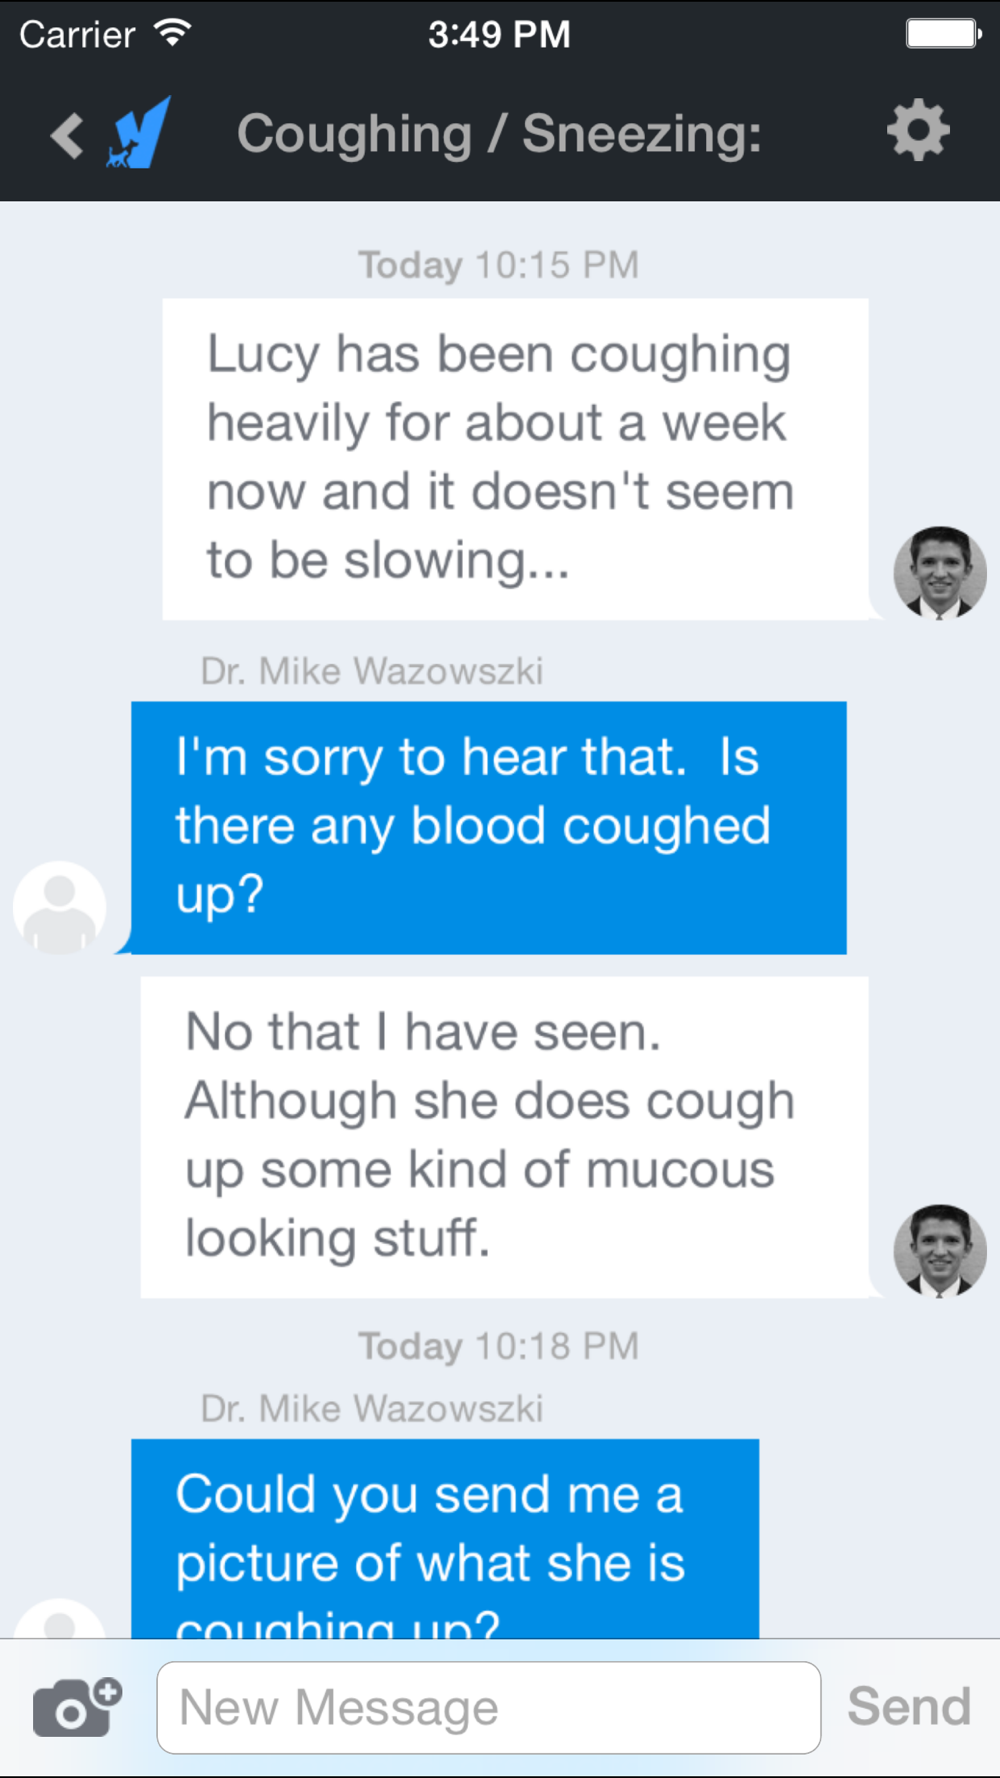Tap the battery indicator icon
Screen dimensions: 1000x1778
coord(943,33)
